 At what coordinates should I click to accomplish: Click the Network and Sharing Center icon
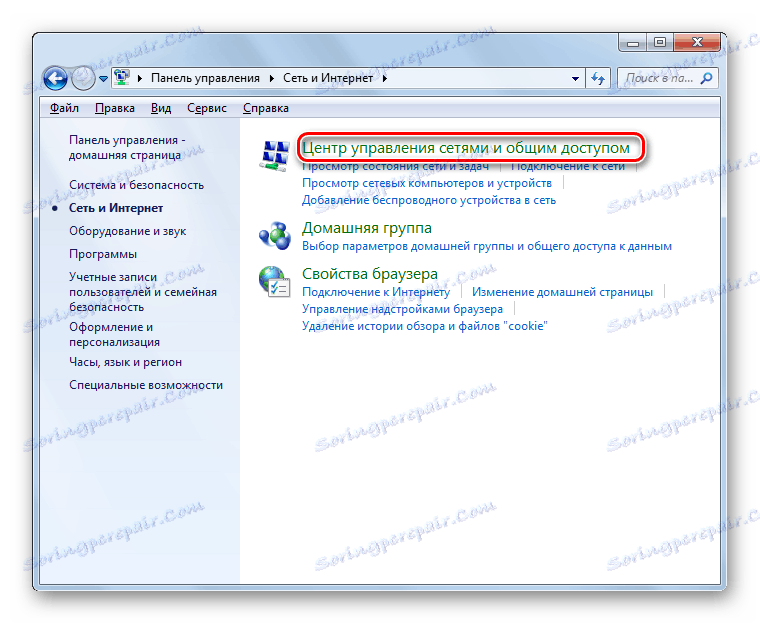[x=275, y=155]
